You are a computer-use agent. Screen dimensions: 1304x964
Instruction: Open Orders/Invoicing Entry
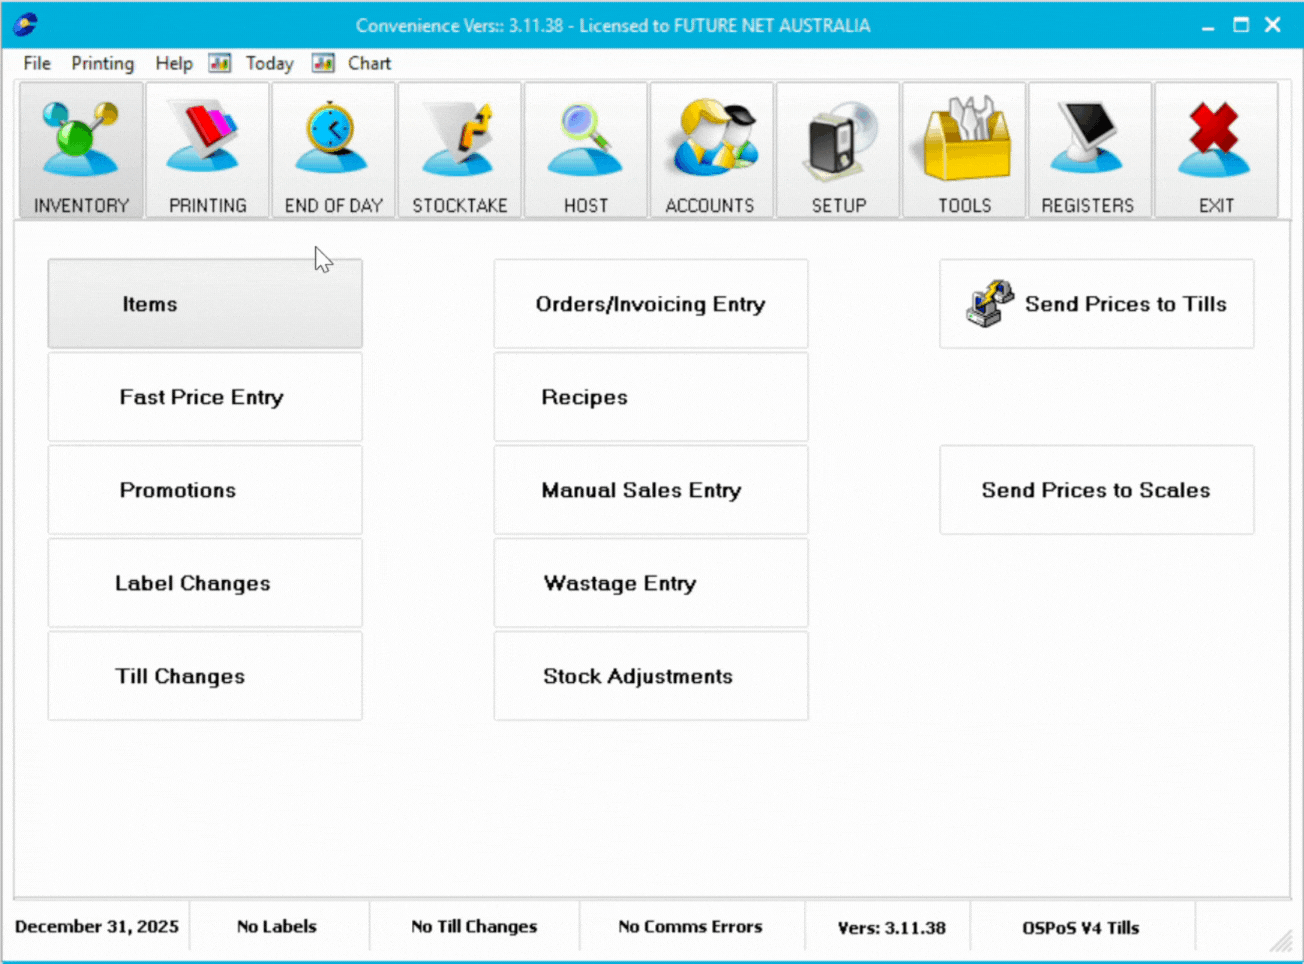tap(650, 304)
